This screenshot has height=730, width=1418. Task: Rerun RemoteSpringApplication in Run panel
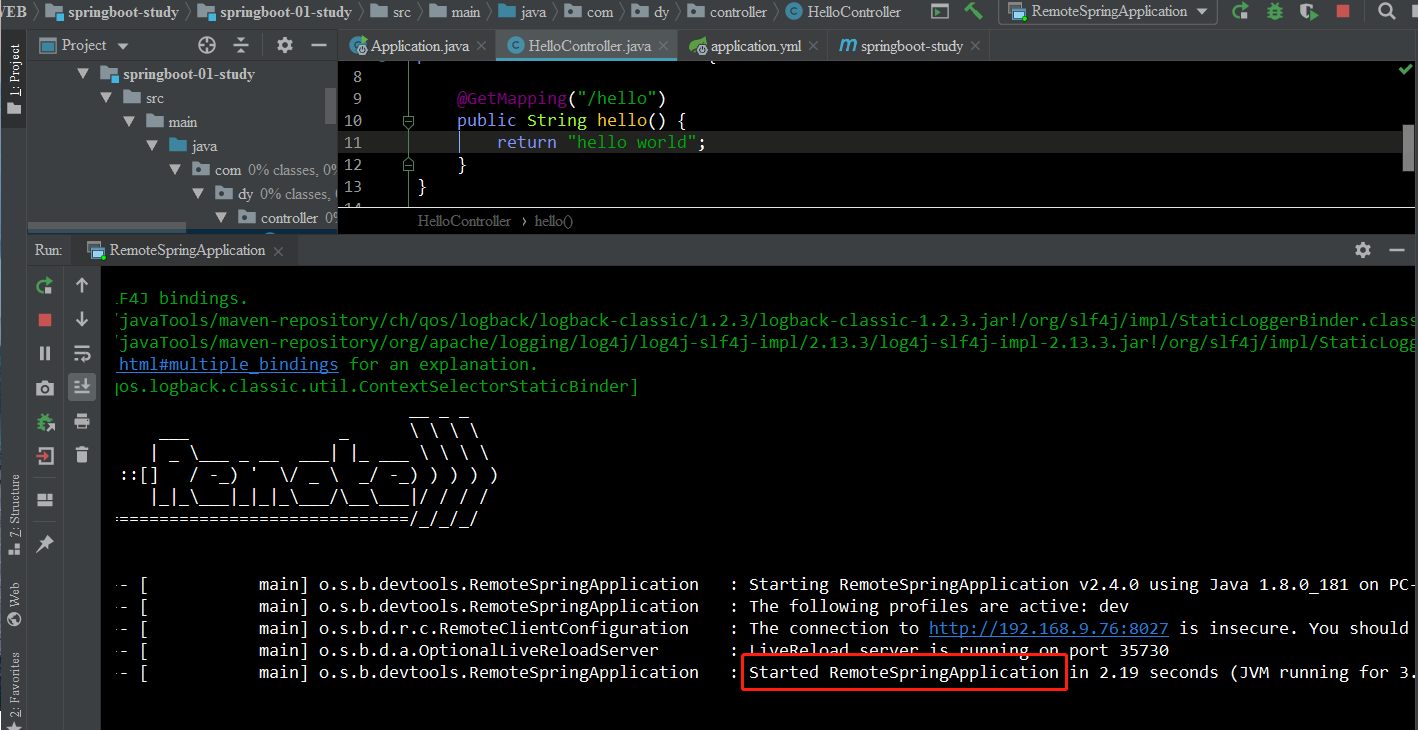(44, 286)
